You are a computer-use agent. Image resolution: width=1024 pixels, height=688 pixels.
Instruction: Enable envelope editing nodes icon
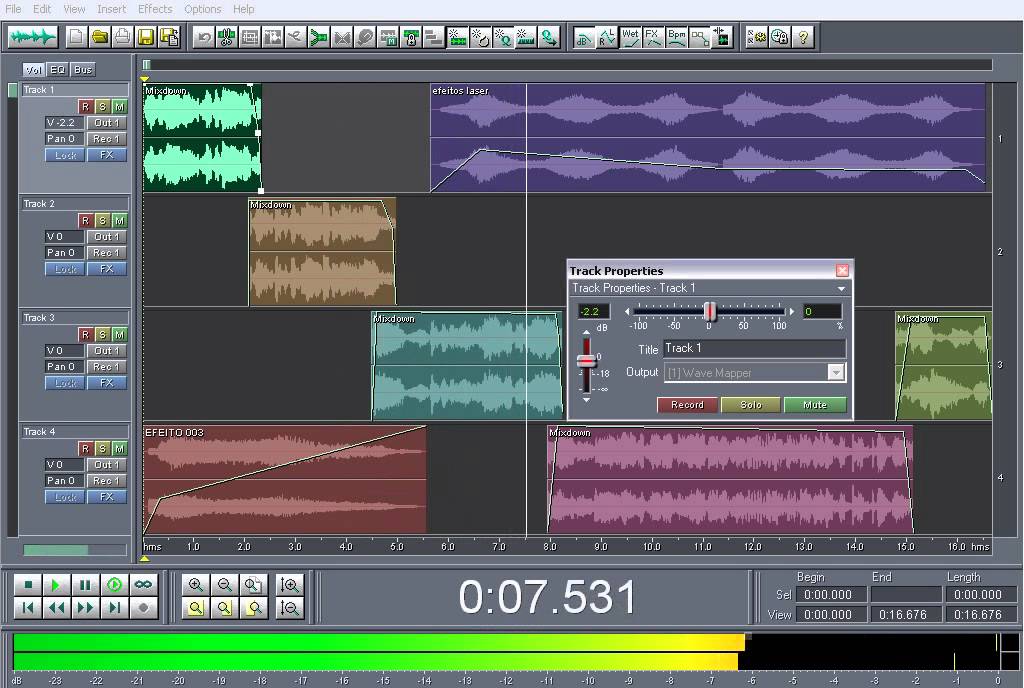pyautogui.click(x=699, y=37)
